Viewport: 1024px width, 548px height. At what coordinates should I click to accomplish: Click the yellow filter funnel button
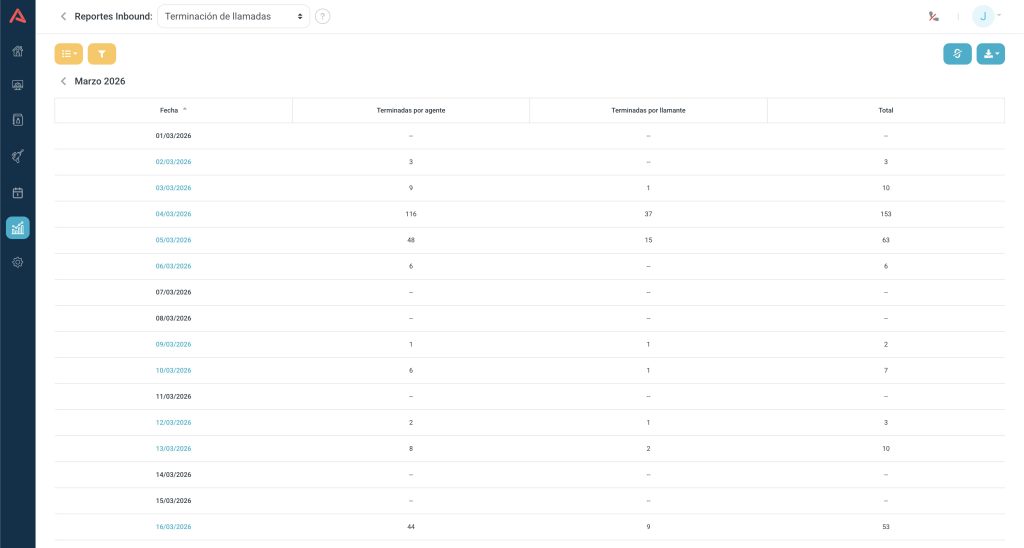[101, 54]
